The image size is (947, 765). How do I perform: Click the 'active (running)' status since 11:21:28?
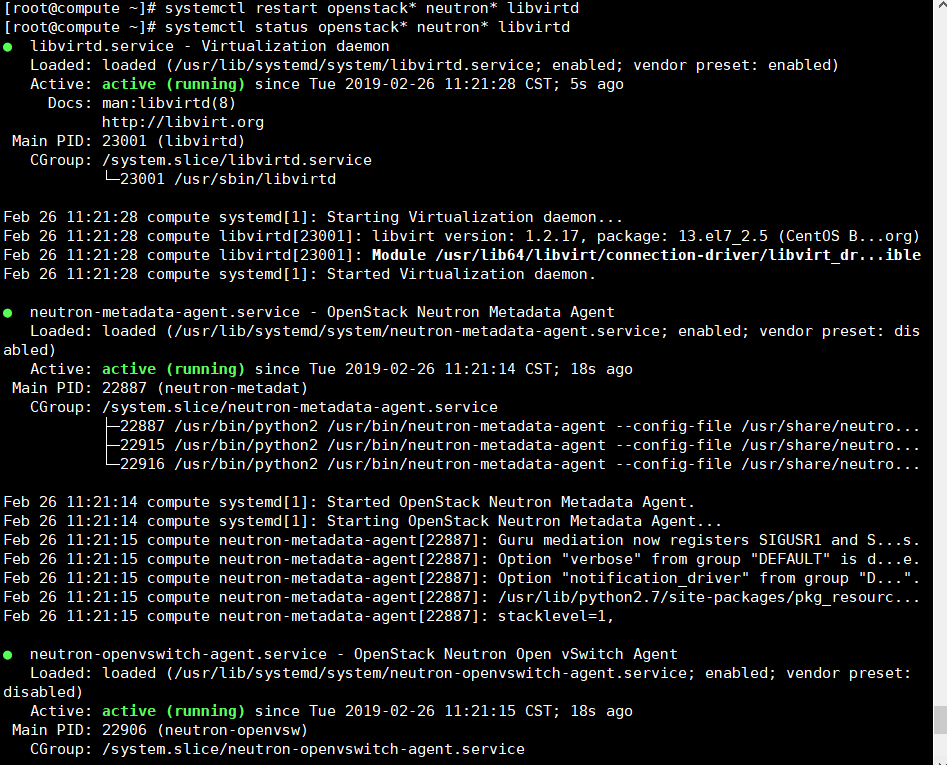point(173,85)
